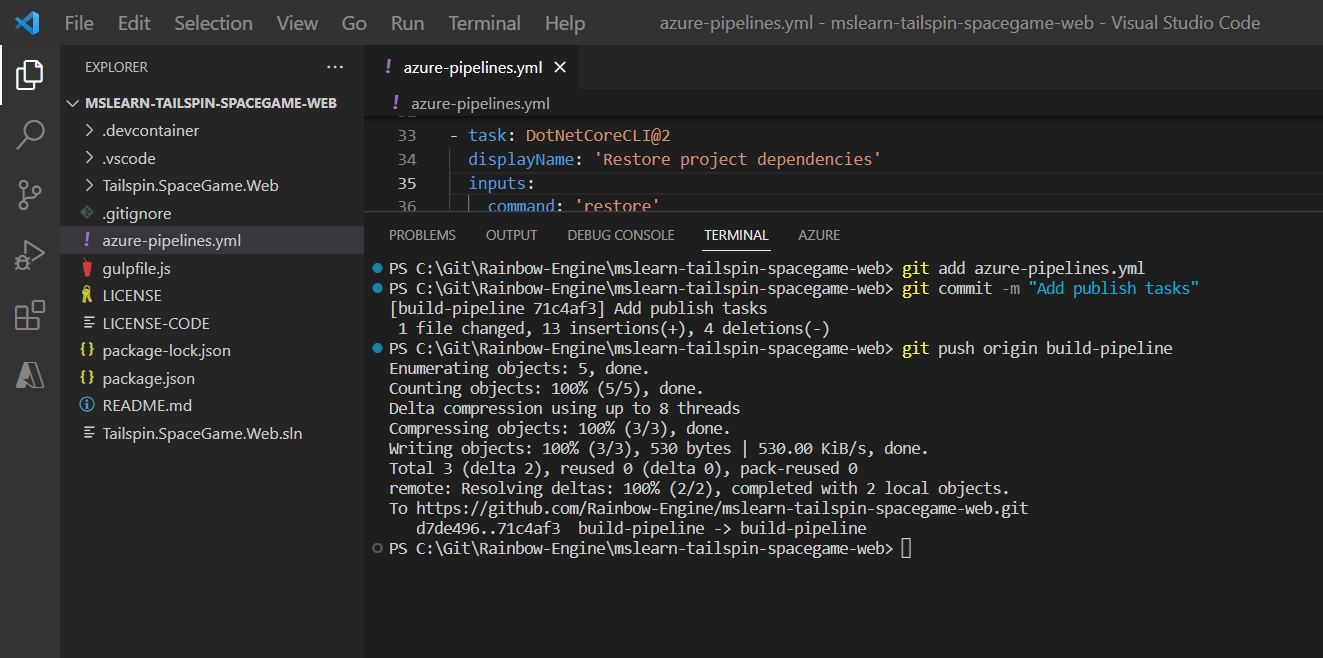
Task: Click line number 35 in the editor
Action: click(x=406, y=184)
